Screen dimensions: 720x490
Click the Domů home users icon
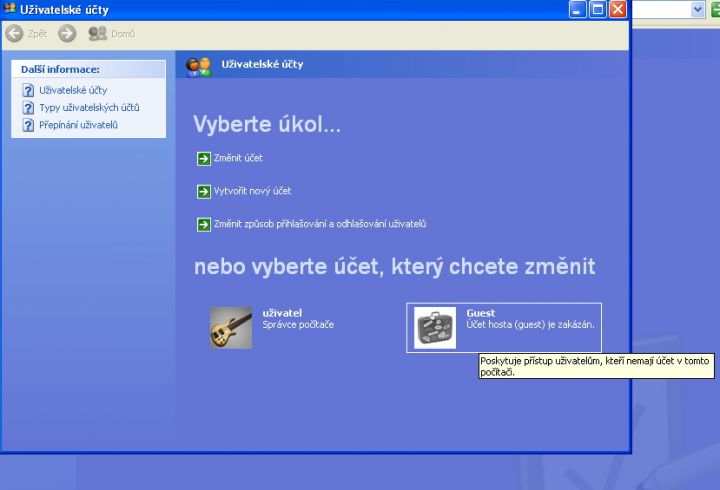coord(97,34)
